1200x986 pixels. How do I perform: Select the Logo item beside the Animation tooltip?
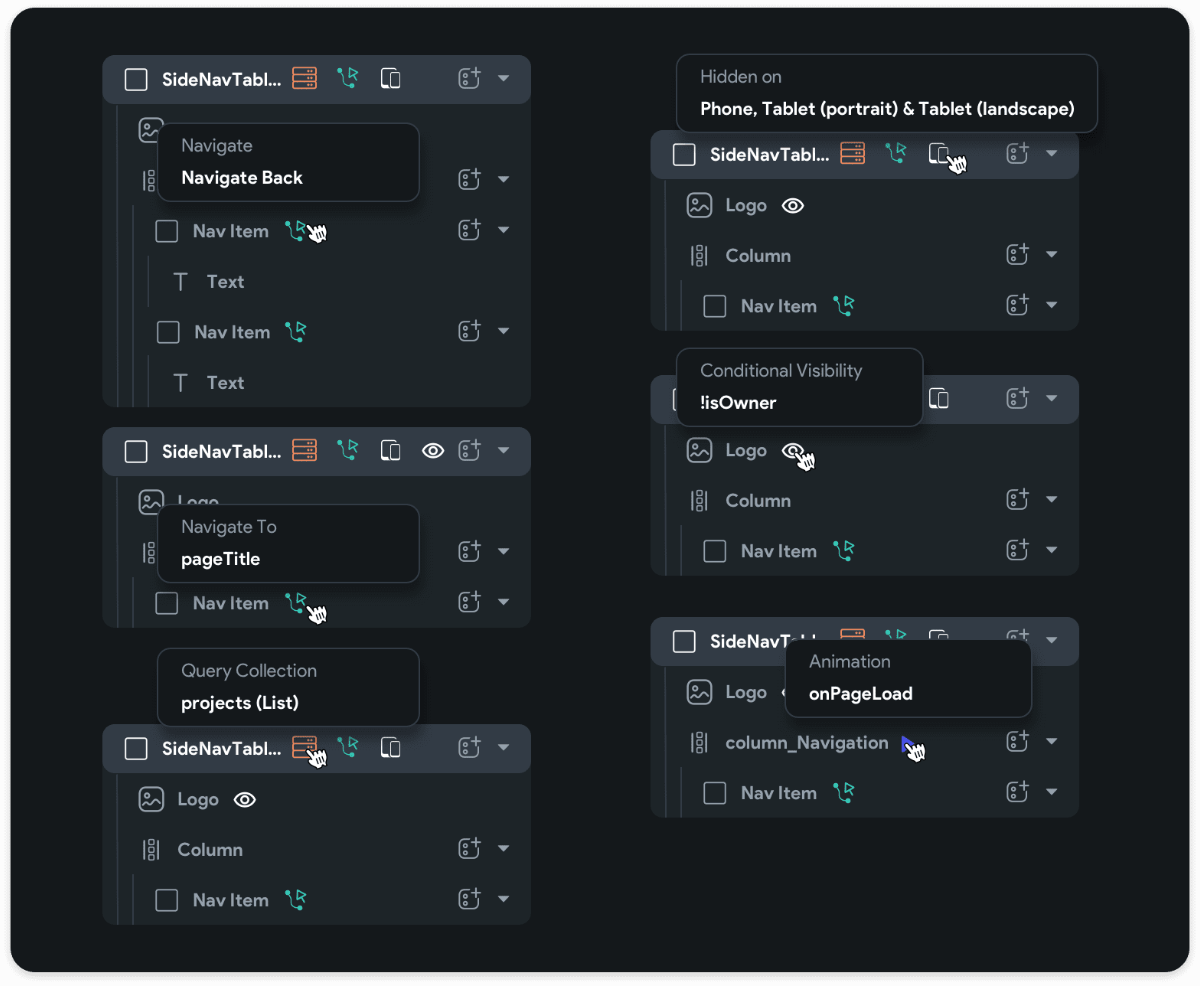click(x=745, y=692)
